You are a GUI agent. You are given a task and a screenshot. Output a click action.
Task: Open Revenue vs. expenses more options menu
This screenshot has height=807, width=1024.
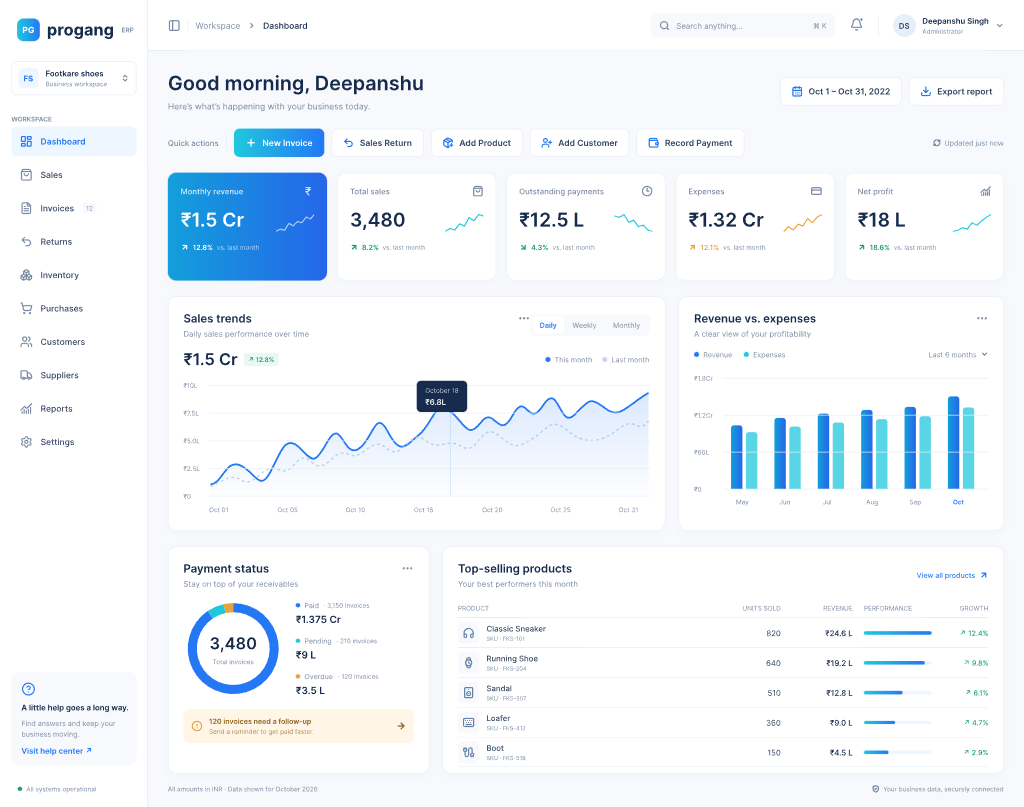click(982, 319)
